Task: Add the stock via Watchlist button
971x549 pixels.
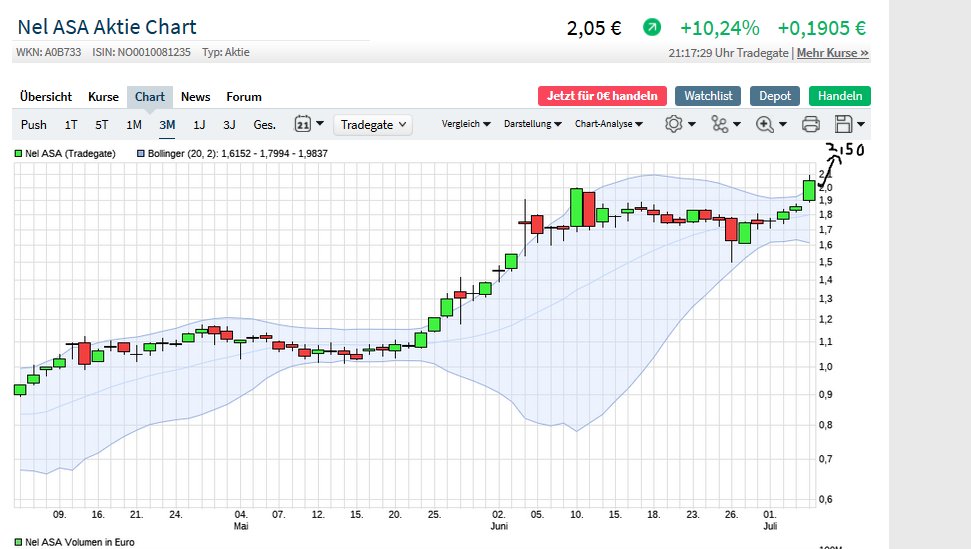Action: click(708, 96)
